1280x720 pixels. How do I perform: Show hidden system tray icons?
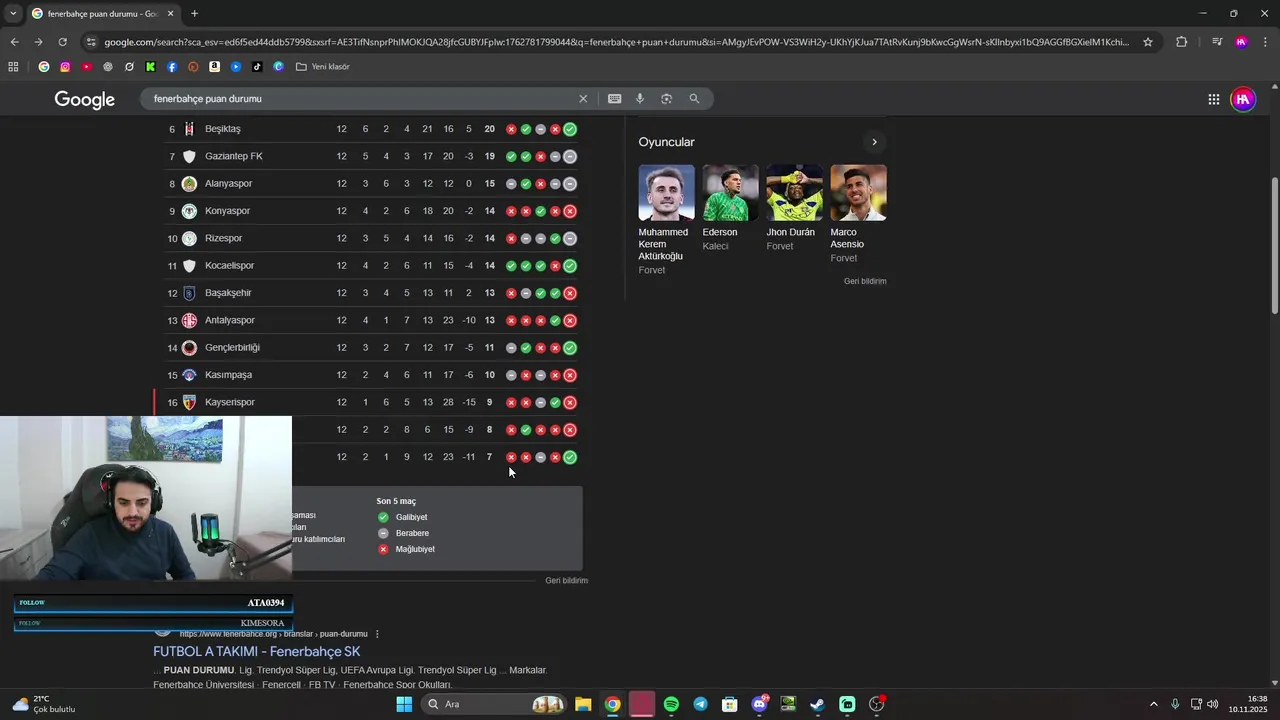point(1153,704)
